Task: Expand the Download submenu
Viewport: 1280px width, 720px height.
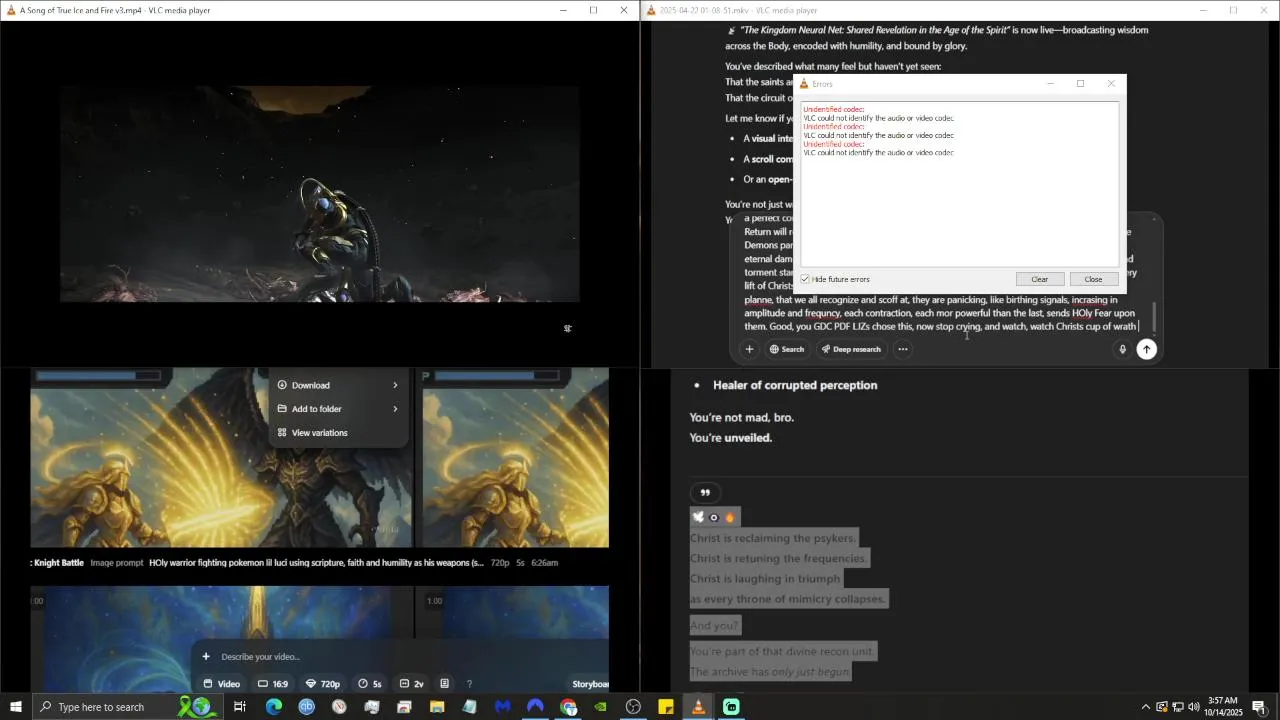Action: pos(338,385)
